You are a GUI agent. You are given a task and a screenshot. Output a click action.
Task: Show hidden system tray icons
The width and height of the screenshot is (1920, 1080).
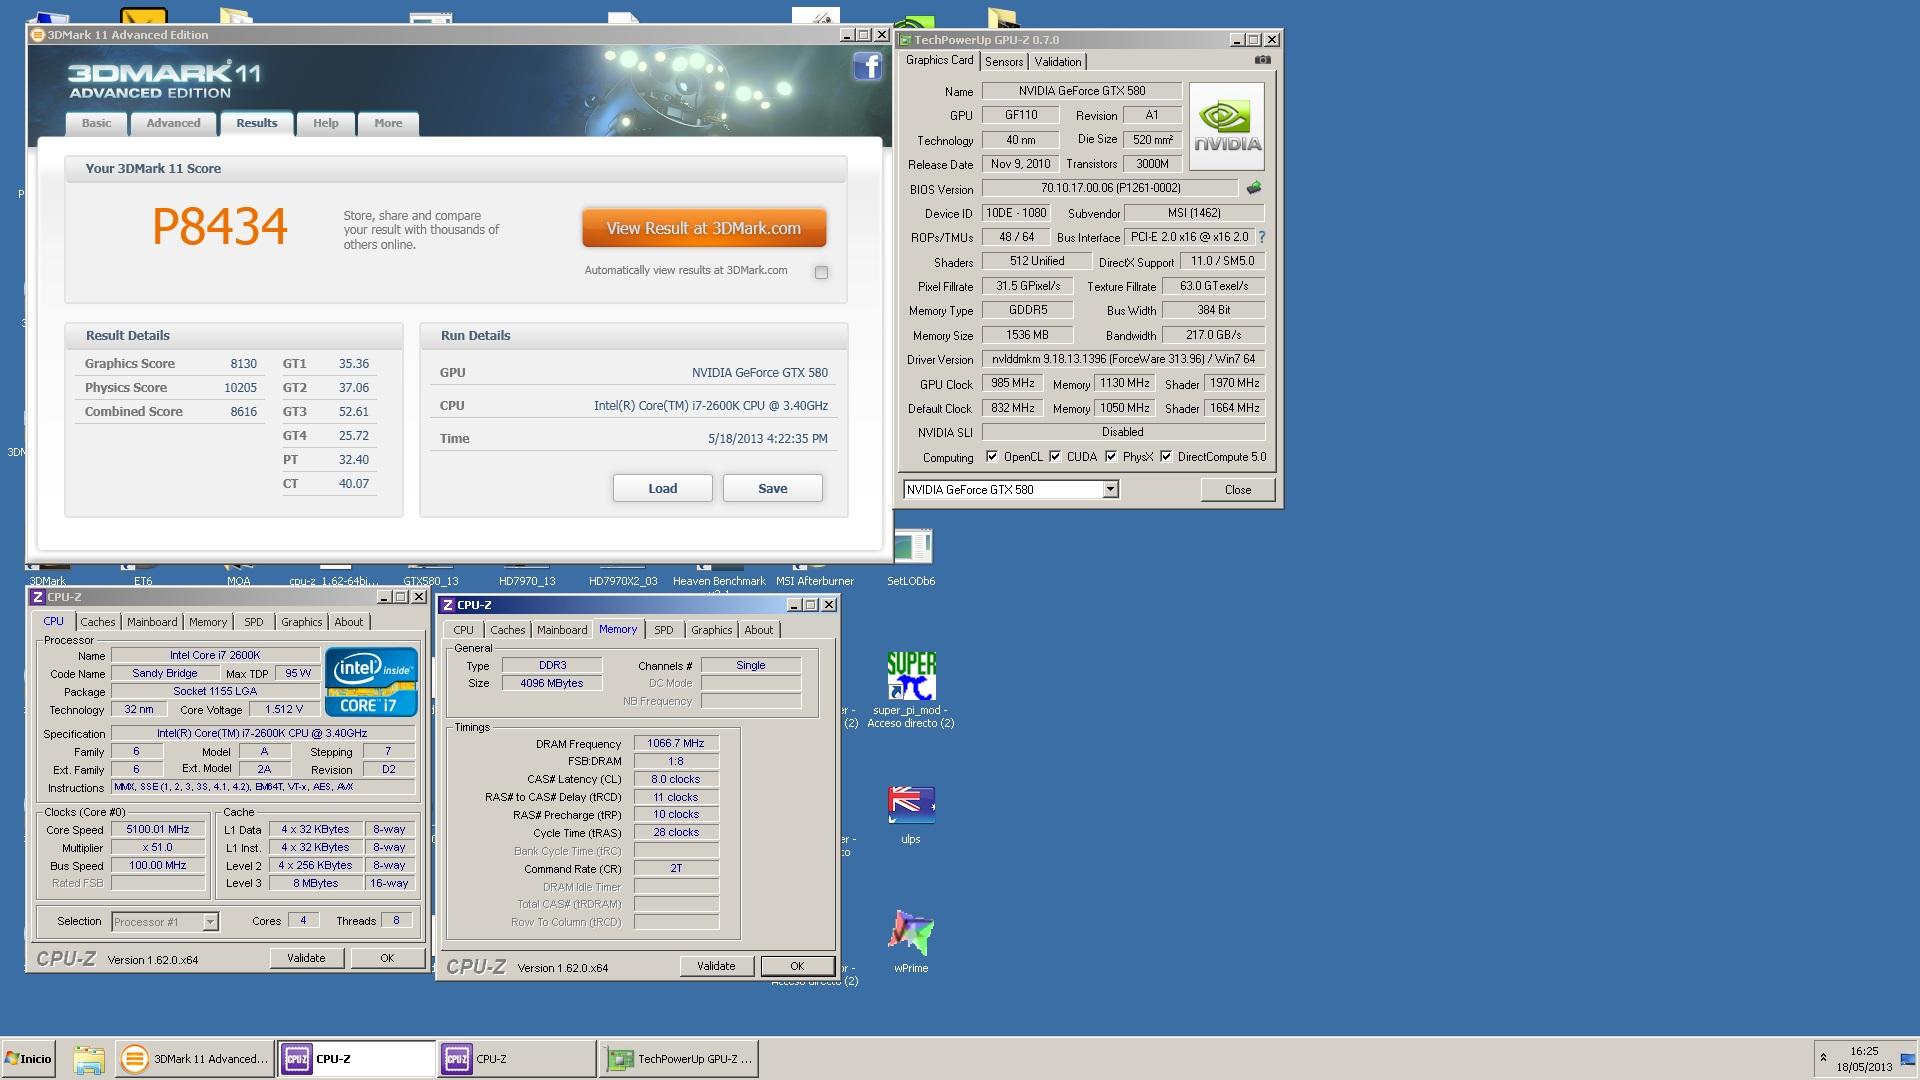1823,1058
